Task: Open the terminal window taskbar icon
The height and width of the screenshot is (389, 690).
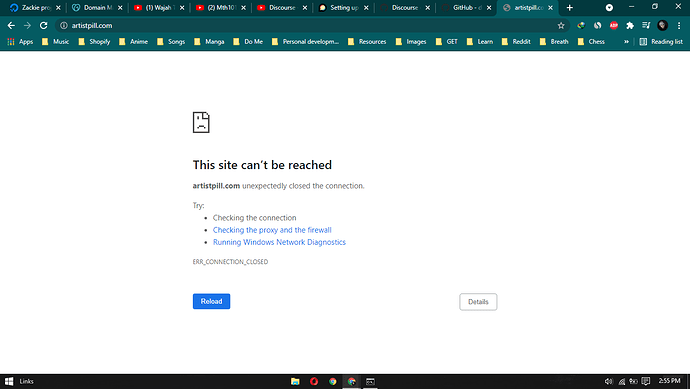Action: pyautogui.click(x=370, y=382)
